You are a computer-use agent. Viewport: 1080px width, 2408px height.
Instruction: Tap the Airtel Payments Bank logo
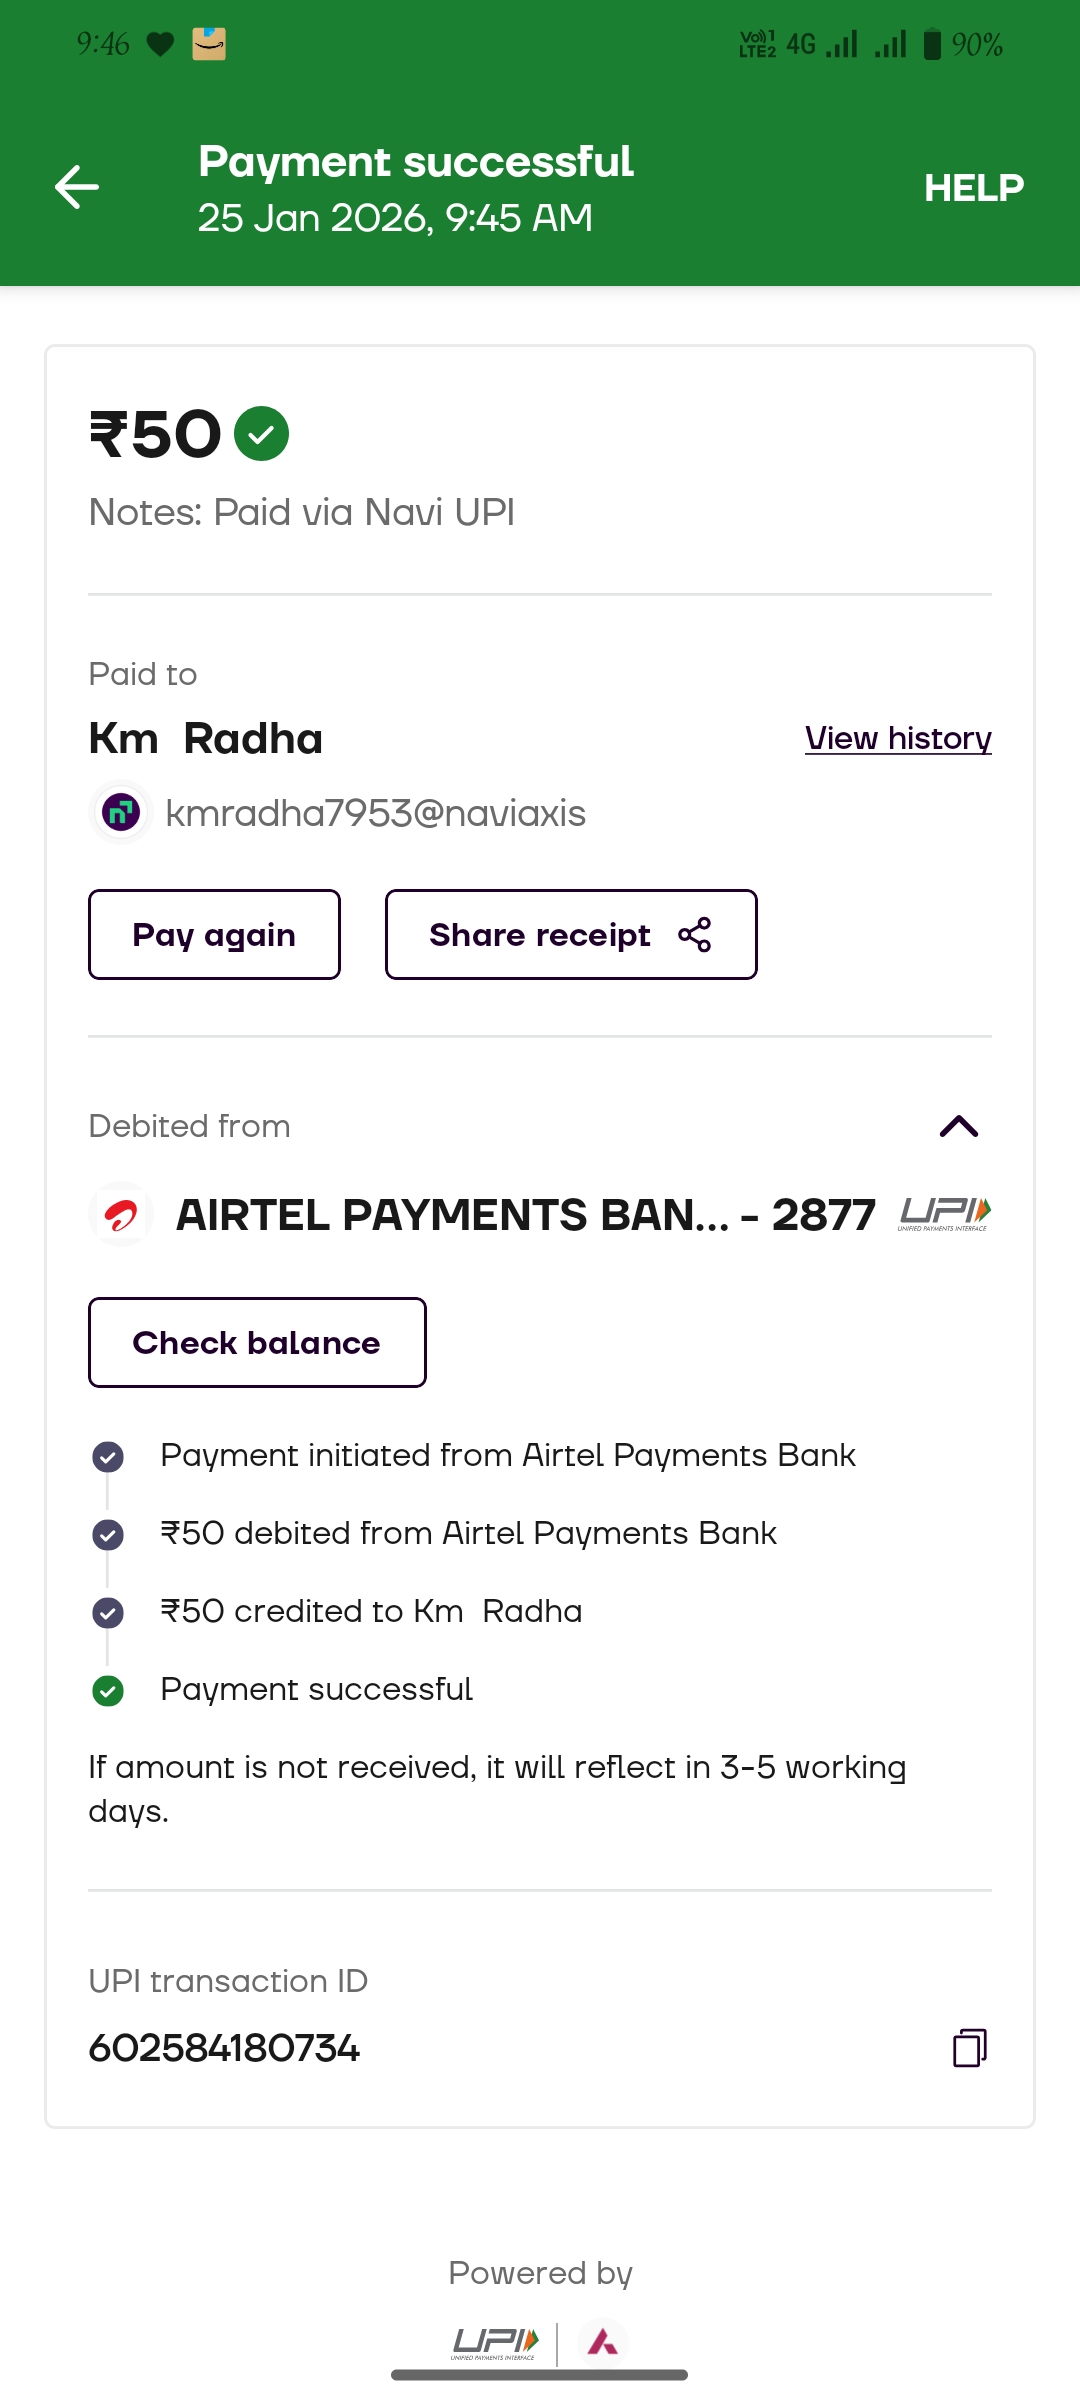121,1215
